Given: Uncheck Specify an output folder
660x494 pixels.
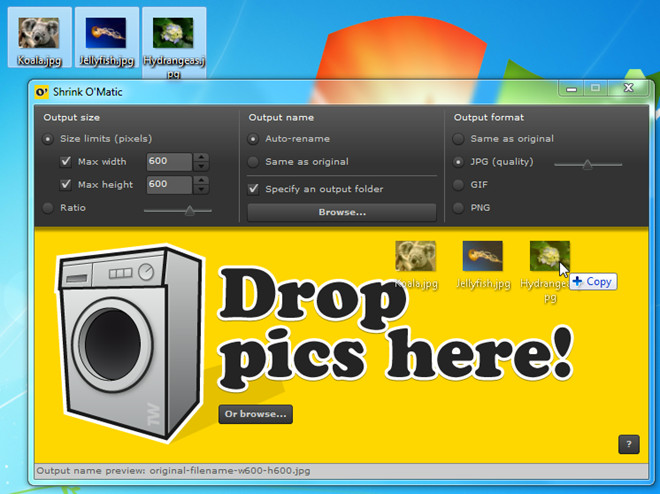Looking at the screenshot, I should pos(253,189).
